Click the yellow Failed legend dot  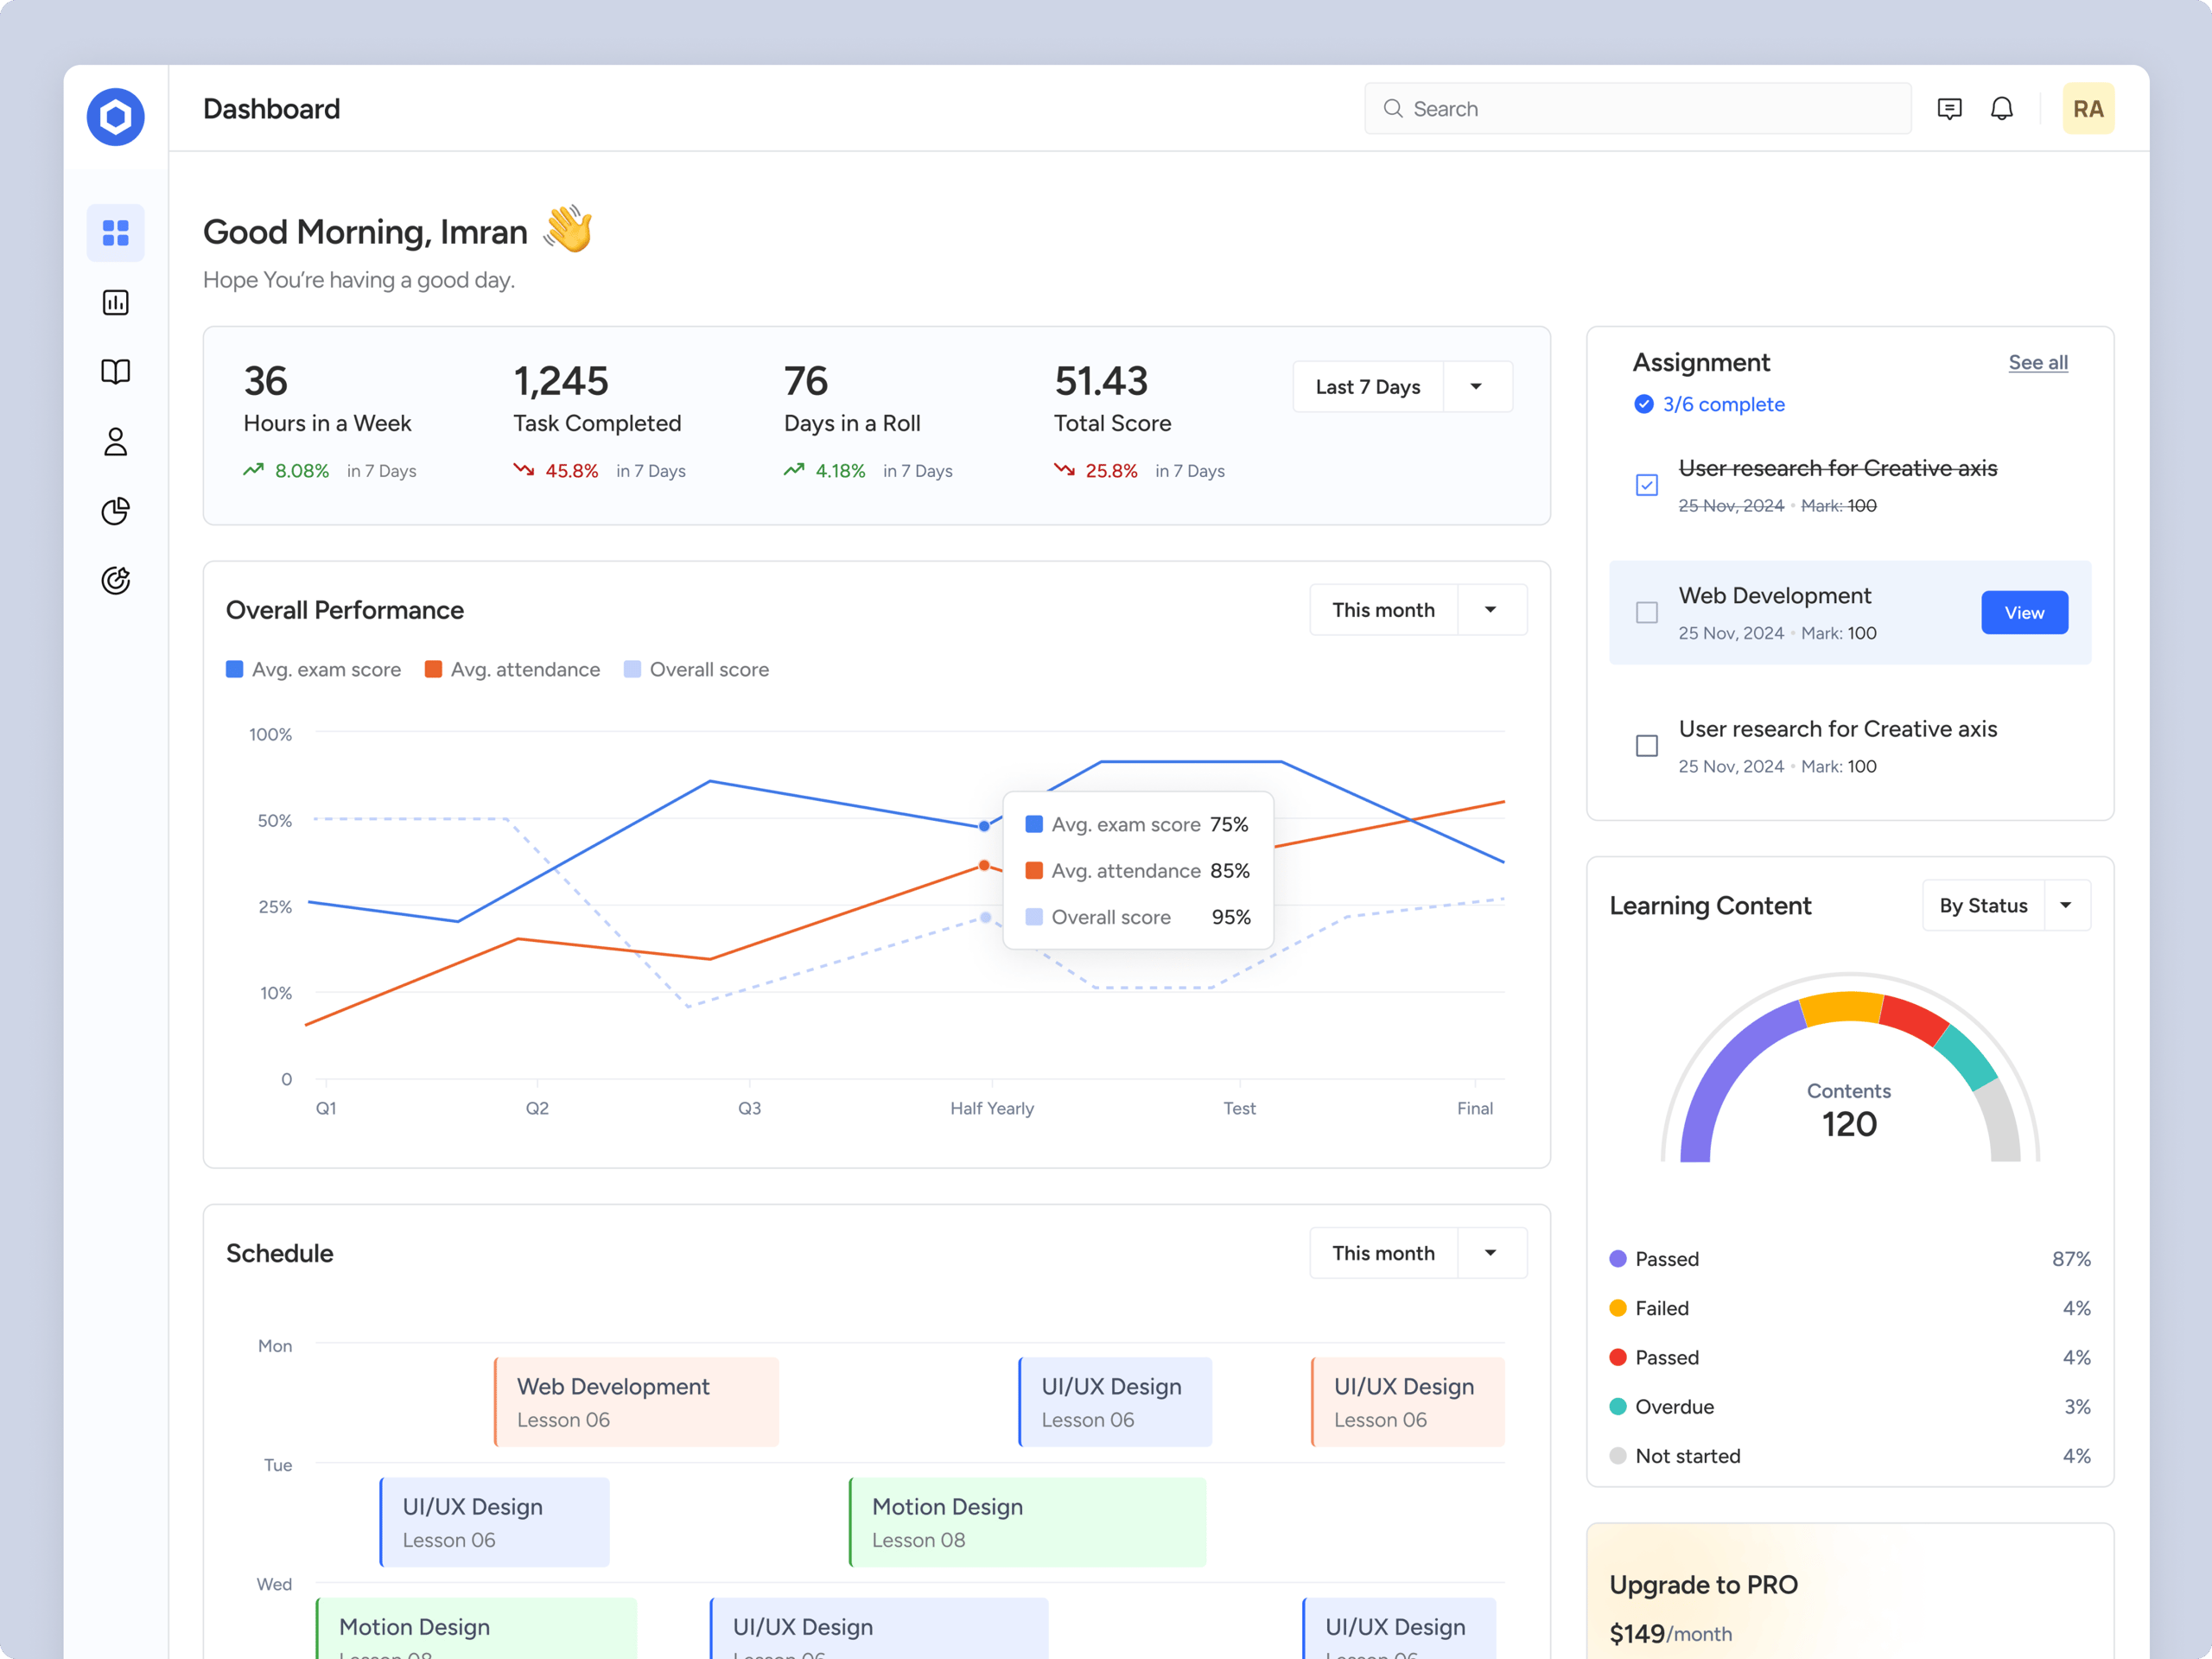point(1618,1308)
